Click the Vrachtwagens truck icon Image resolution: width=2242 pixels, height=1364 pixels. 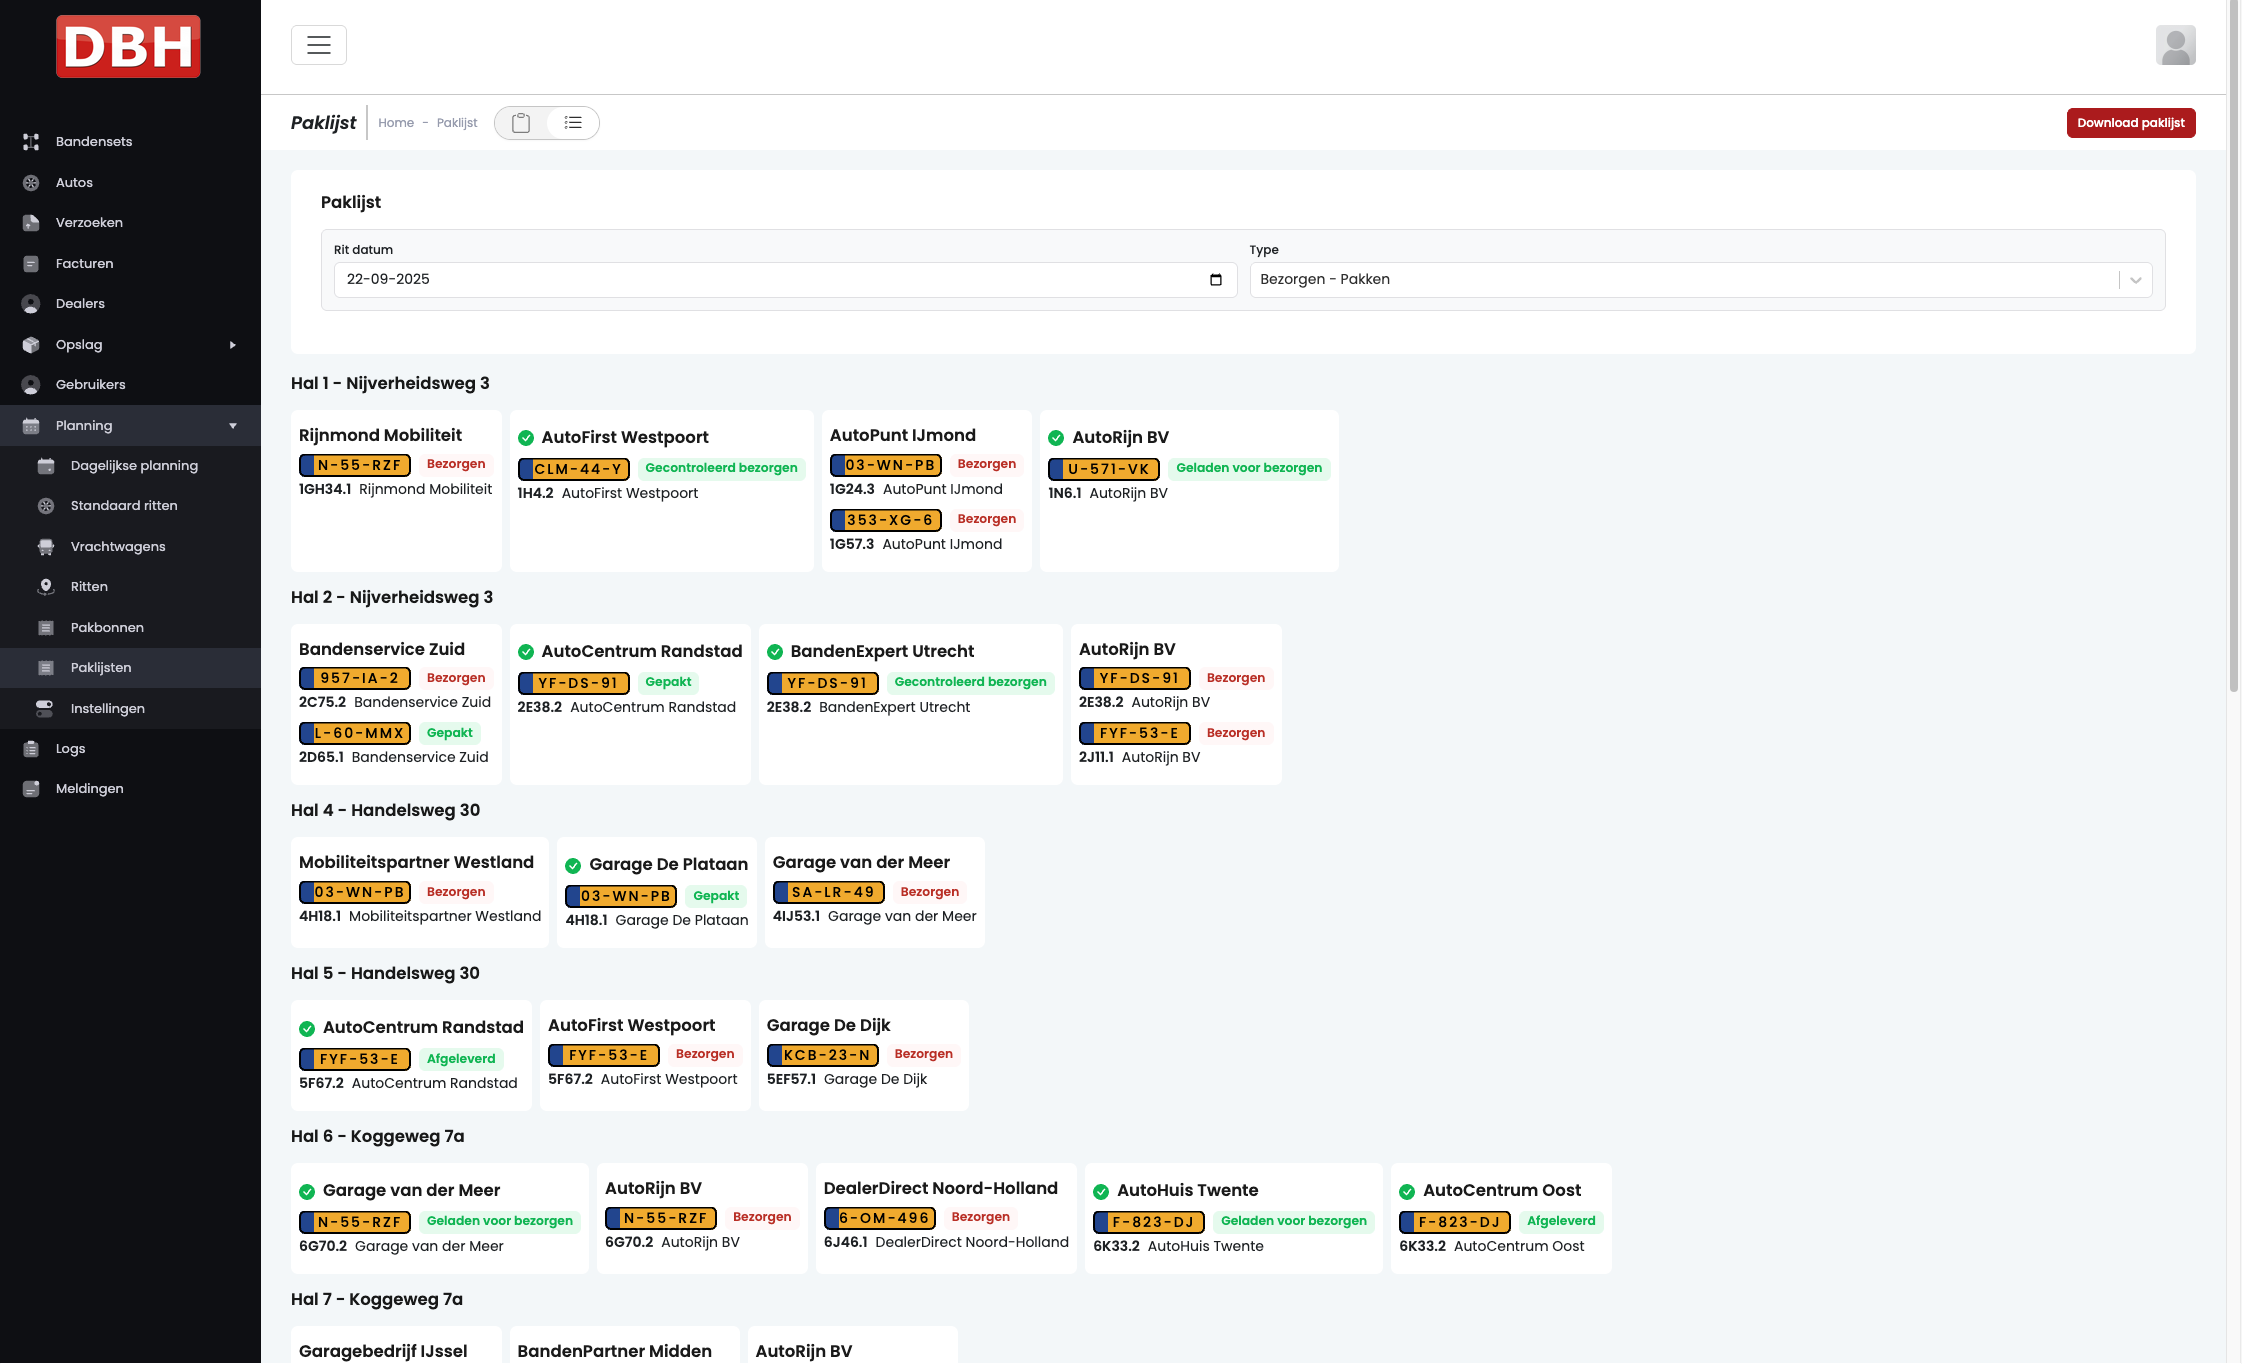tap(46, 547)
